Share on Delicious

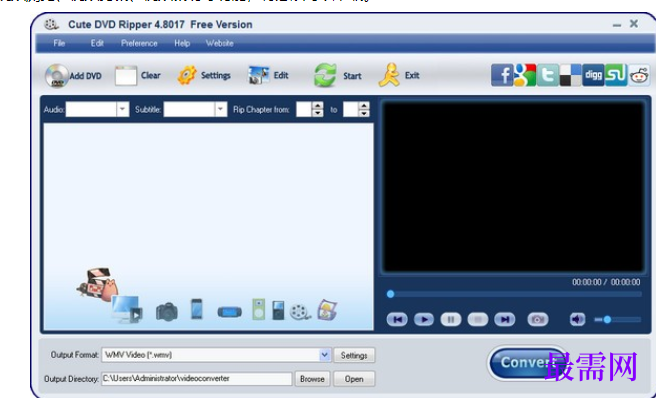pyautogui.click(x=570, y=75)
